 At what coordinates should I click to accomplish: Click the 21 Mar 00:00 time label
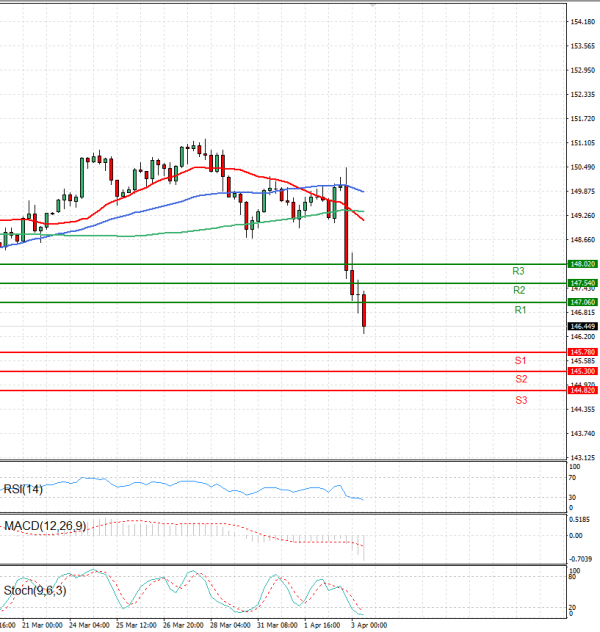pos(42,625)
